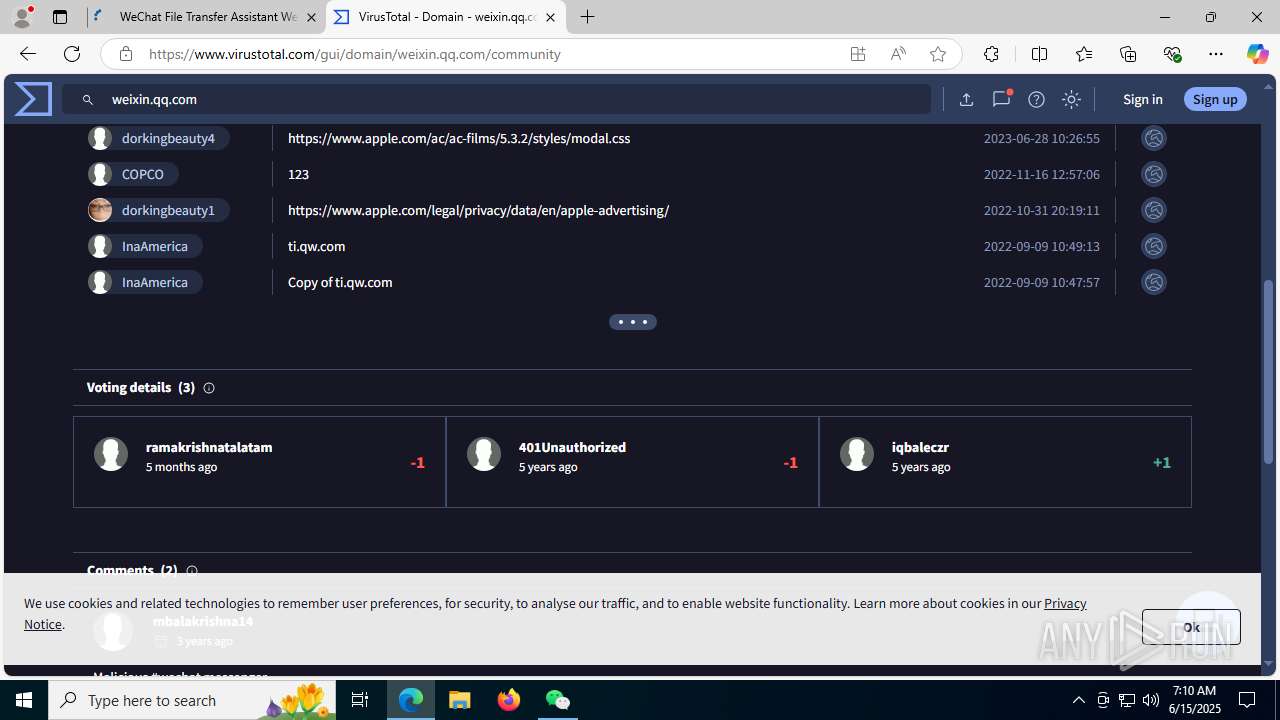
Task: Click the search magnifier icon
Action: click(x=88, y=100)
